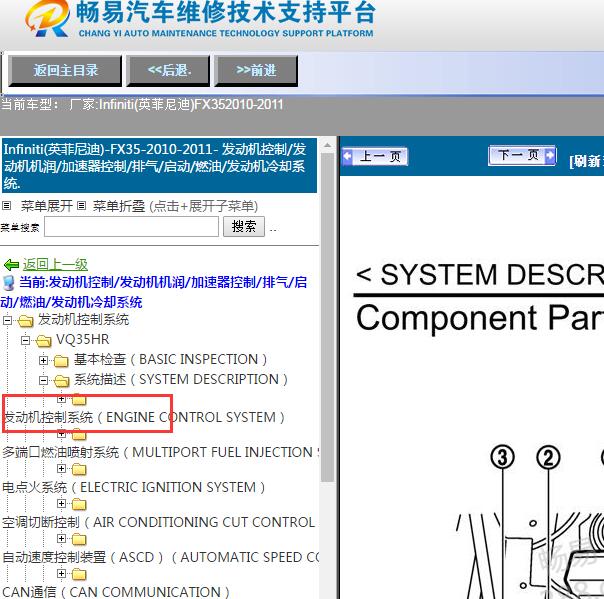Click the 刷新 refresh link

coord(586,161)
